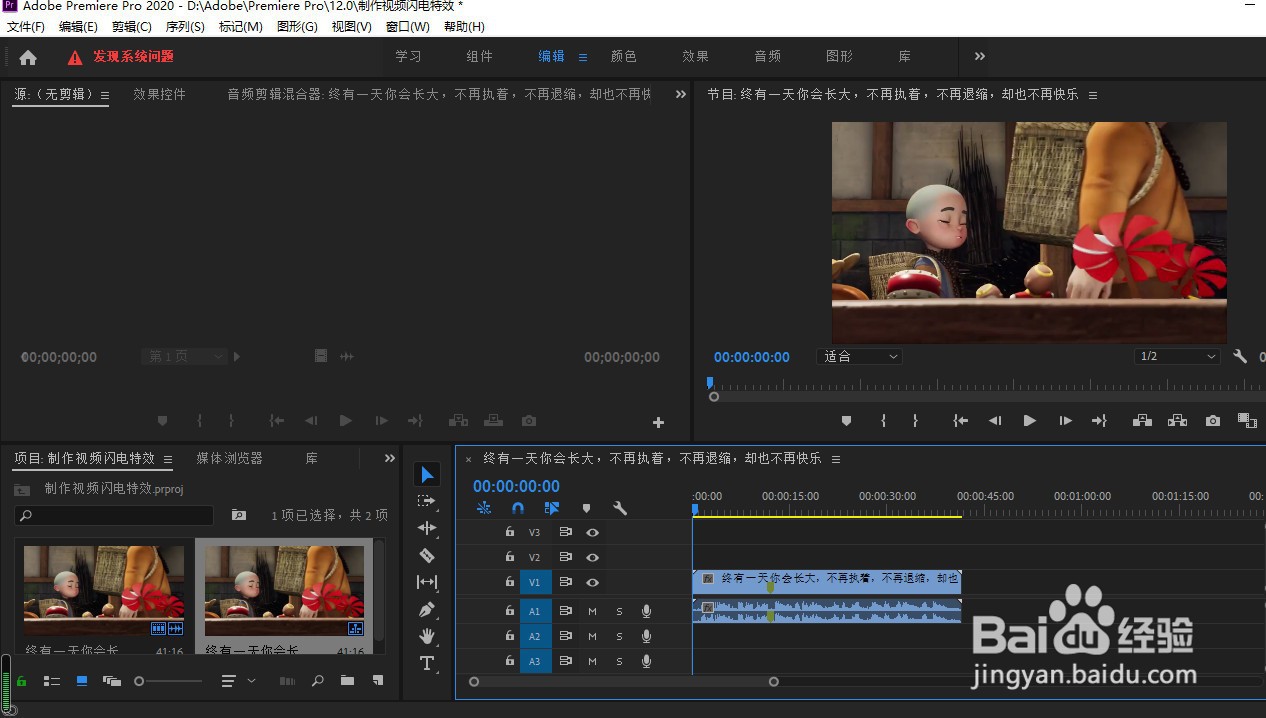Open 媒体浏览器 tab
Viewport: 1266px width, 718px height.
pyautogui.click(x=229, y=458)
